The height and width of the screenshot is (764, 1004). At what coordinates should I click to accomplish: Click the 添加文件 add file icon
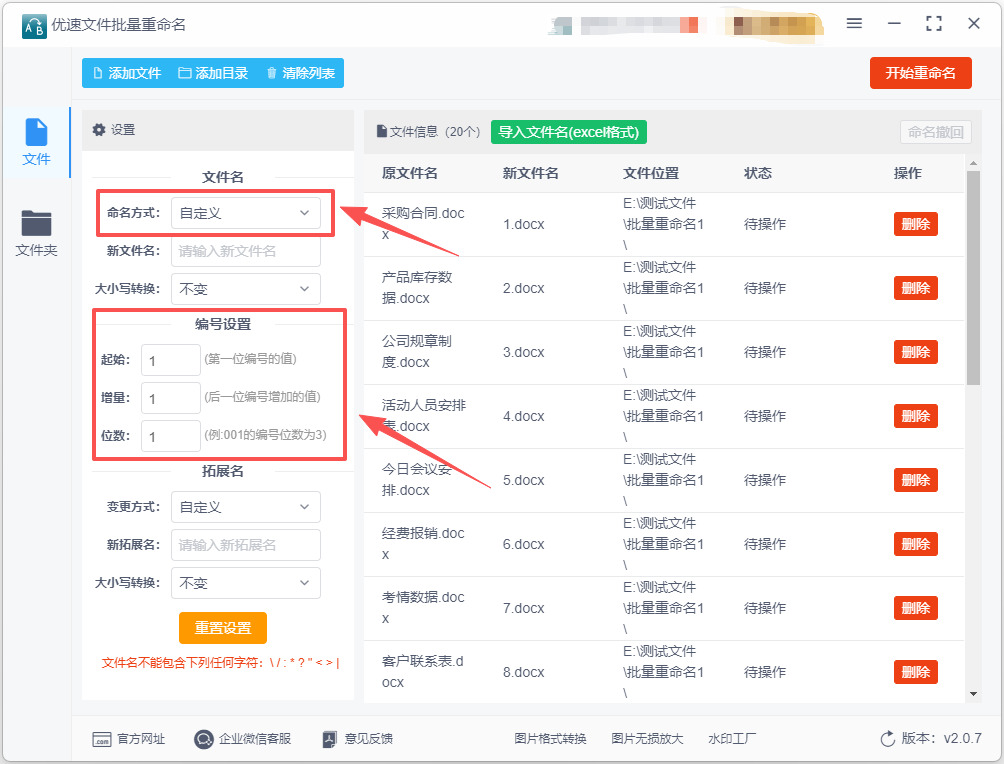click(98, 73)
